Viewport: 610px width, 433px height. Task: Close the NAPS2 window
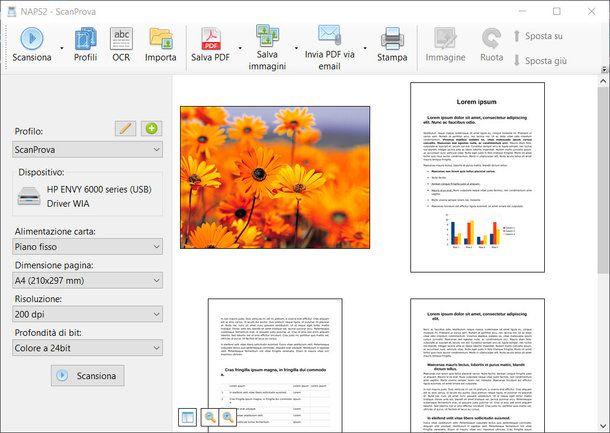click(x=591, y=11)
